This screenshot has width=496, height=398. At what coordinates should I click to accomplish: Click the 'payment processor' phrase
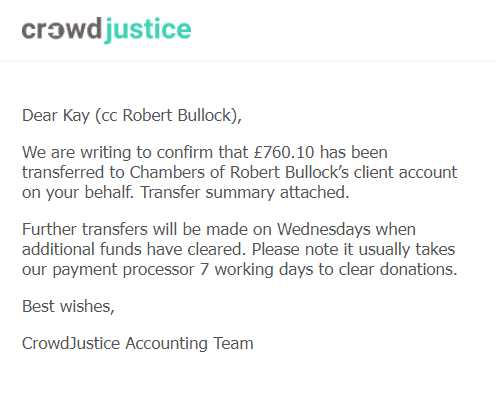point(123,270)
